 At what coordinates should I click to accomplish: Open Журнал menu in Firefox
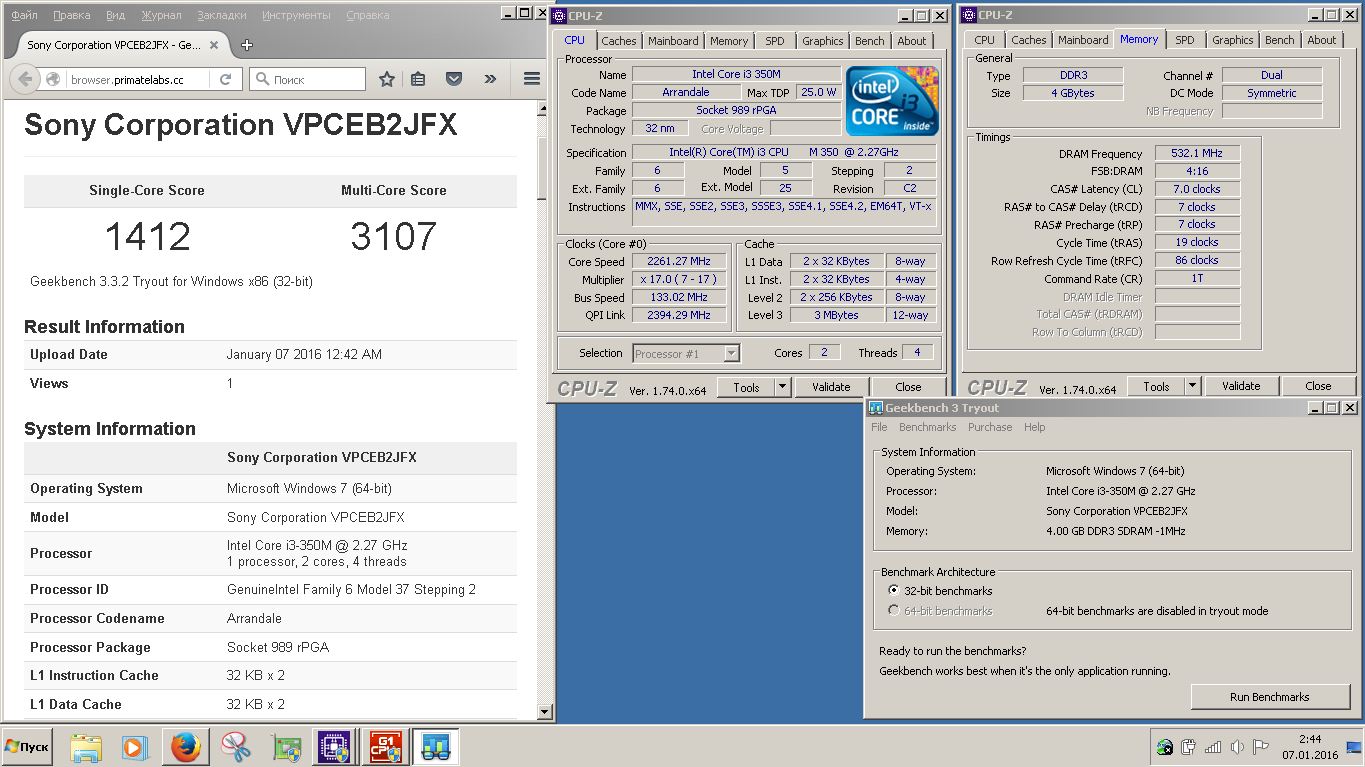click(x=161, y=16)
